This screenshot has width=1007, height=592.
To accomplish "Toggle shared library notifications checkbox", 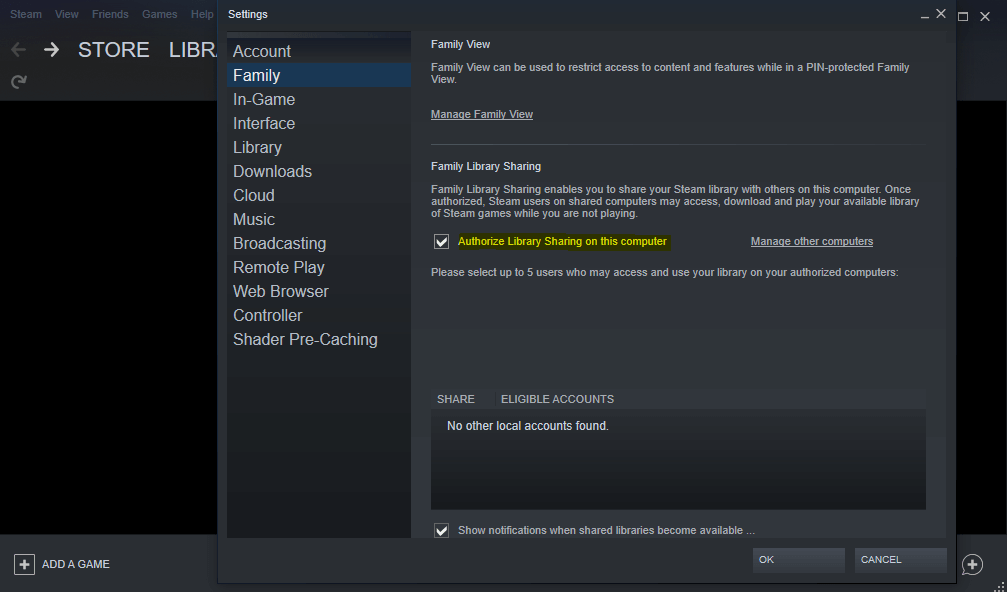I will pos(441,530).
